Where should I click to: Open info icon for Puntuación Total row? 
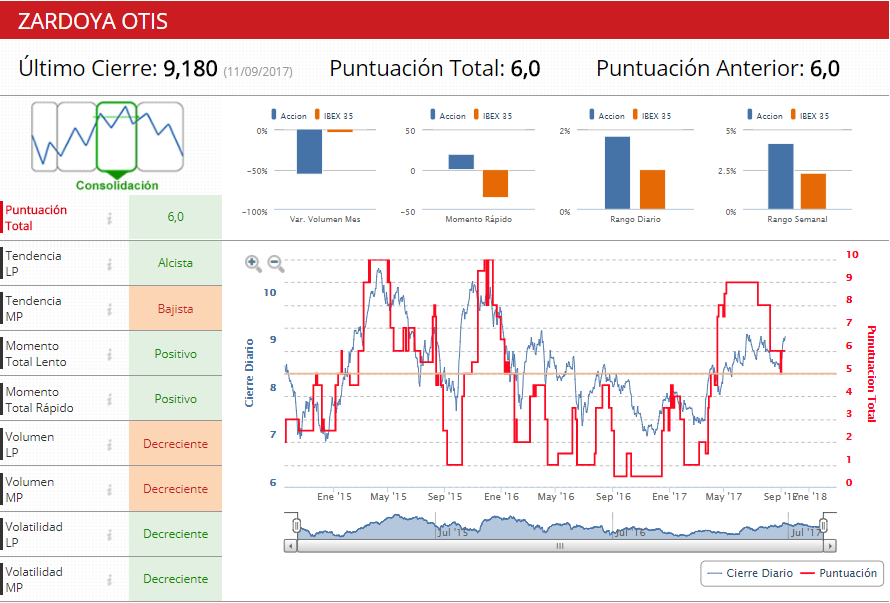coord(110,218)
